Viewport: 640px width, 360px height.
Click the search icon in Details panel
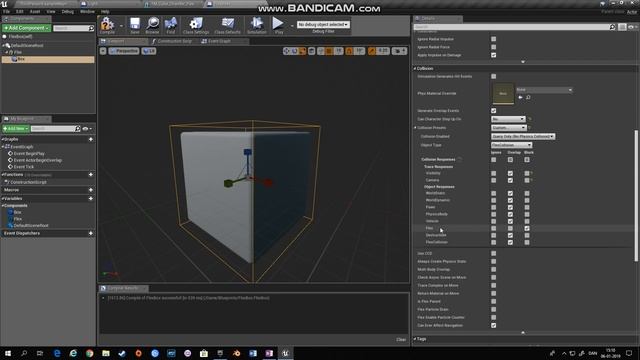tap(612, 27)
